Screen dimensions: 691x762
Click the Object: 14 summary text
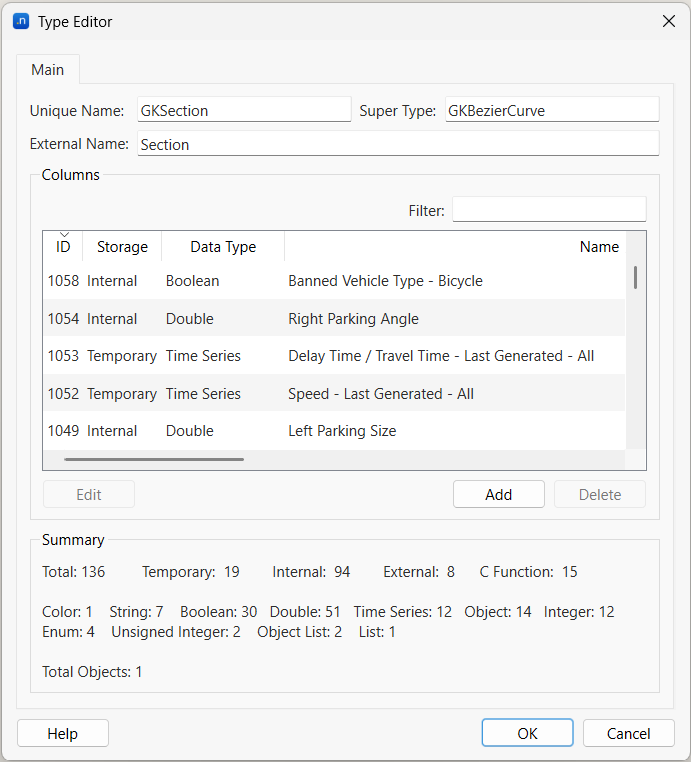coord(498,612)
